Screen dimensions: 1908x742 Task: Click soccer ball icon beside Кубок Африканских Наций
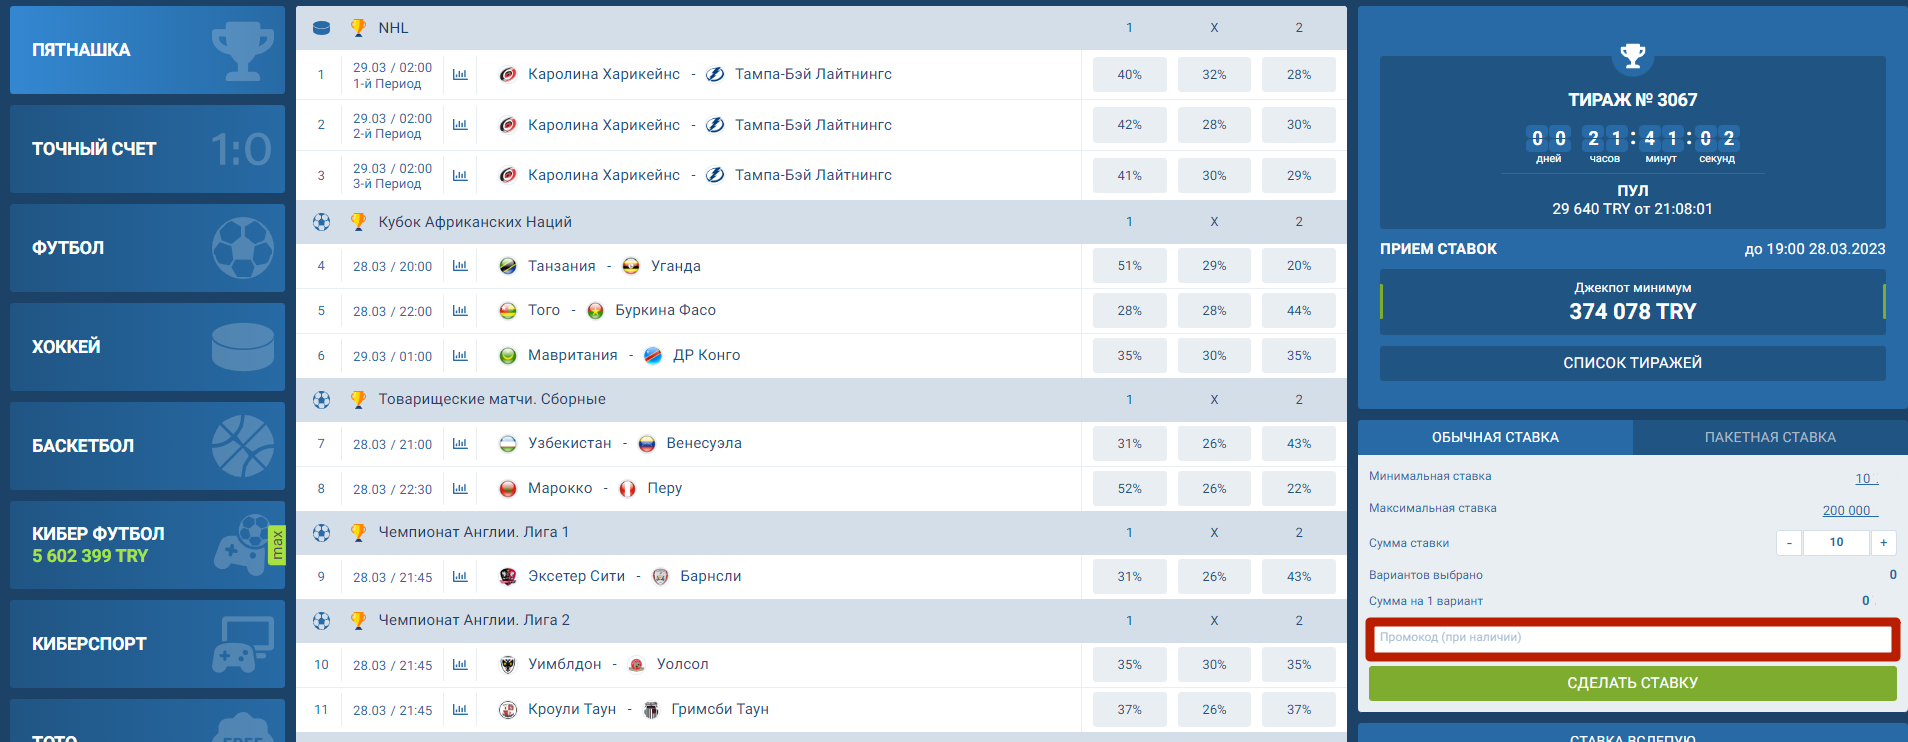321,222
